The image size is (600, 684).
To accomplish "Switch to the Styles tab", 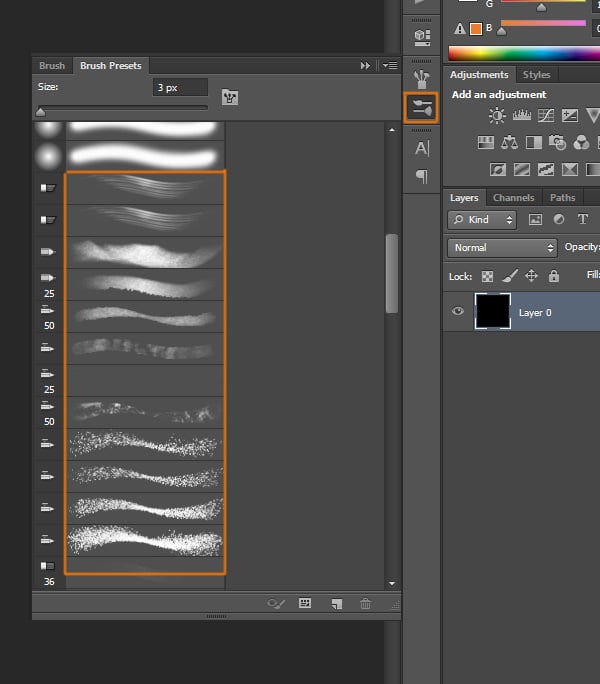I will 536,75.
